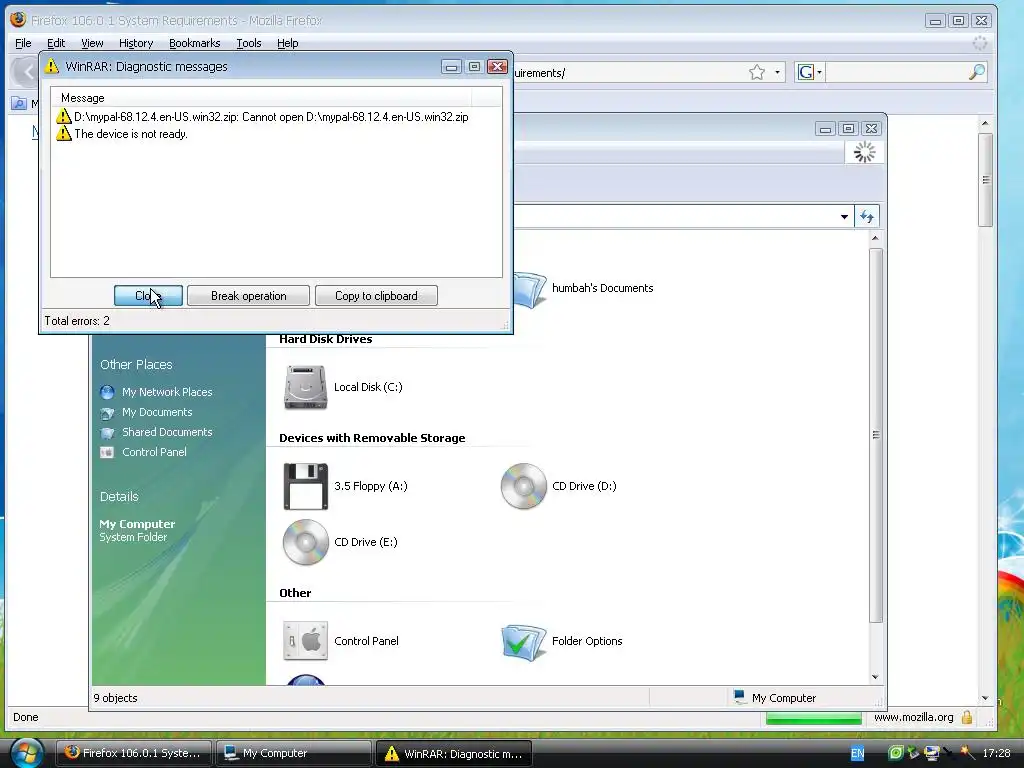Click the taskbar clock showing 17:28

coord(996,753)
